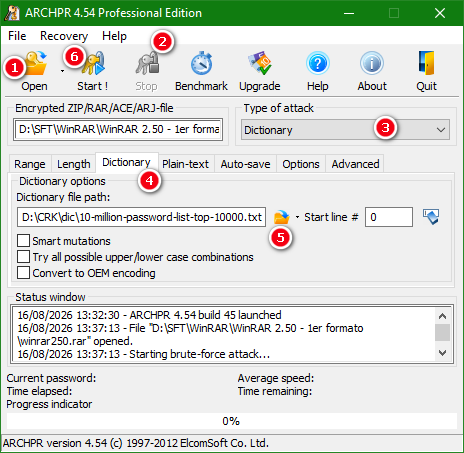The image size is (464, 453).
Task: Expand the Type of attack dropdown
Action: coord(345,130)
